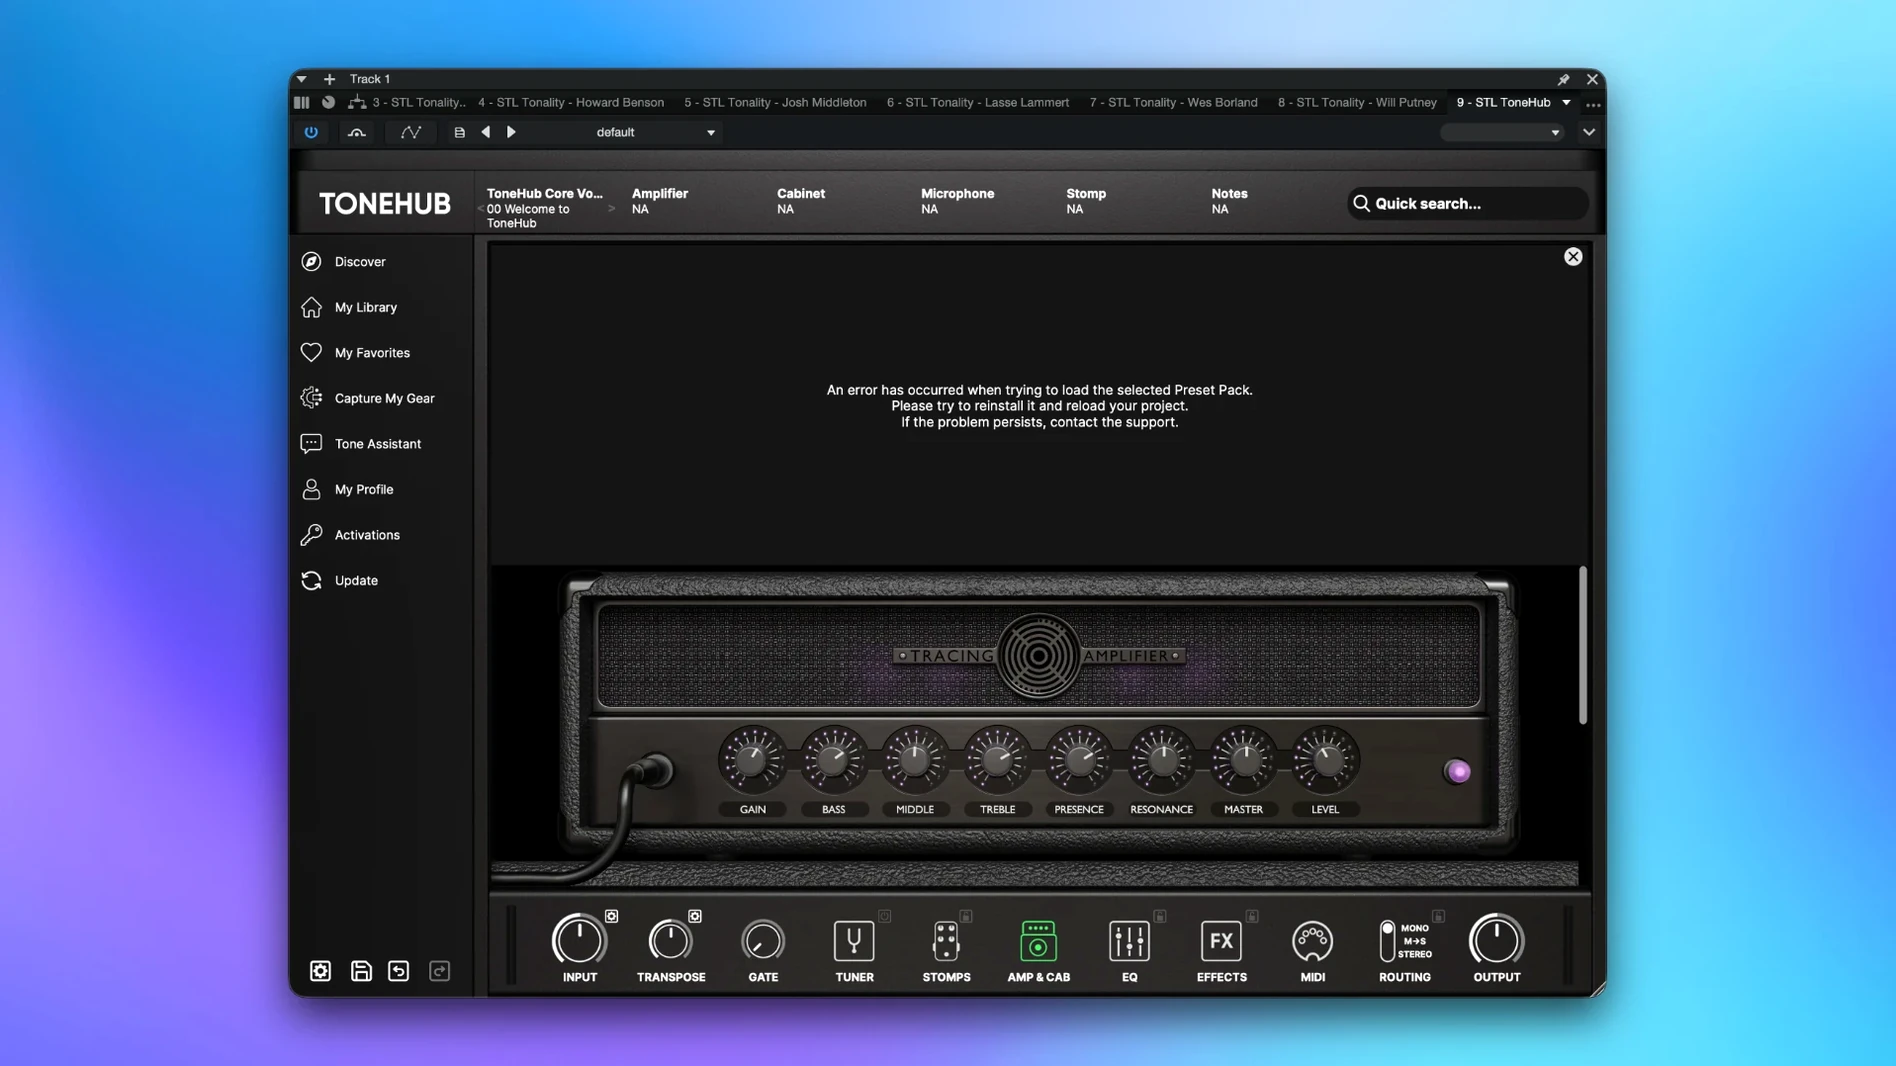Toggle the Mono/M>S/Stereo routing switch
Viewport: 1896px width, 1066px height.
tap(1387, 941)
